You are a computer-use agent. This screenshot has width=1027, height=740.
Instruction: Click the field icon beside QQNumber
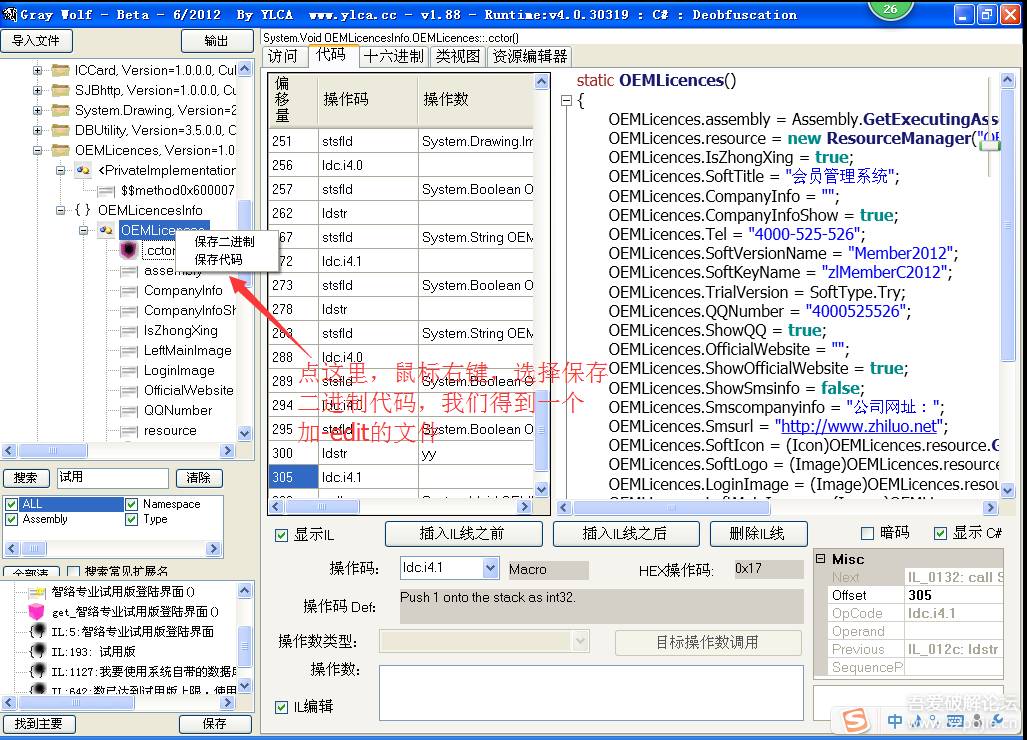[x=128, y=411]
